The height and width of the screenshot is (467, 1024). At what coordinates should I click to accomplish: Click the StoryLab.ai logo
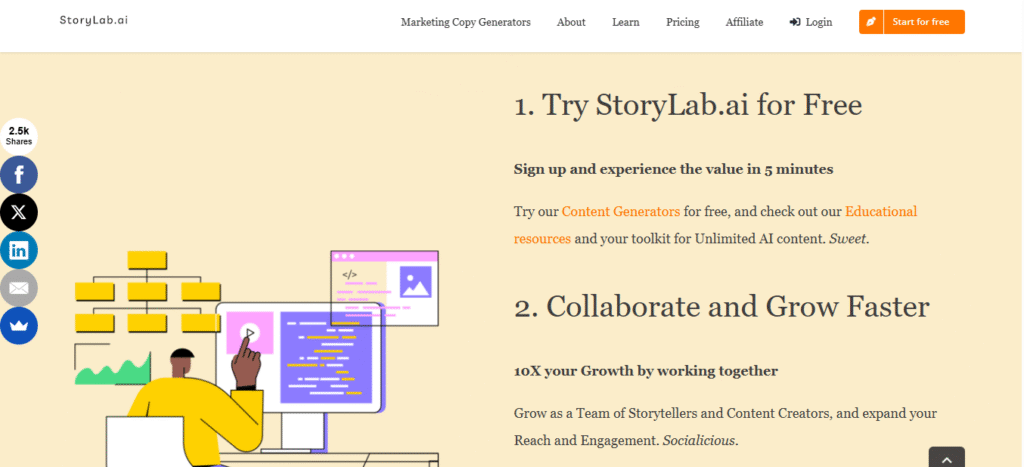[94, 21]
